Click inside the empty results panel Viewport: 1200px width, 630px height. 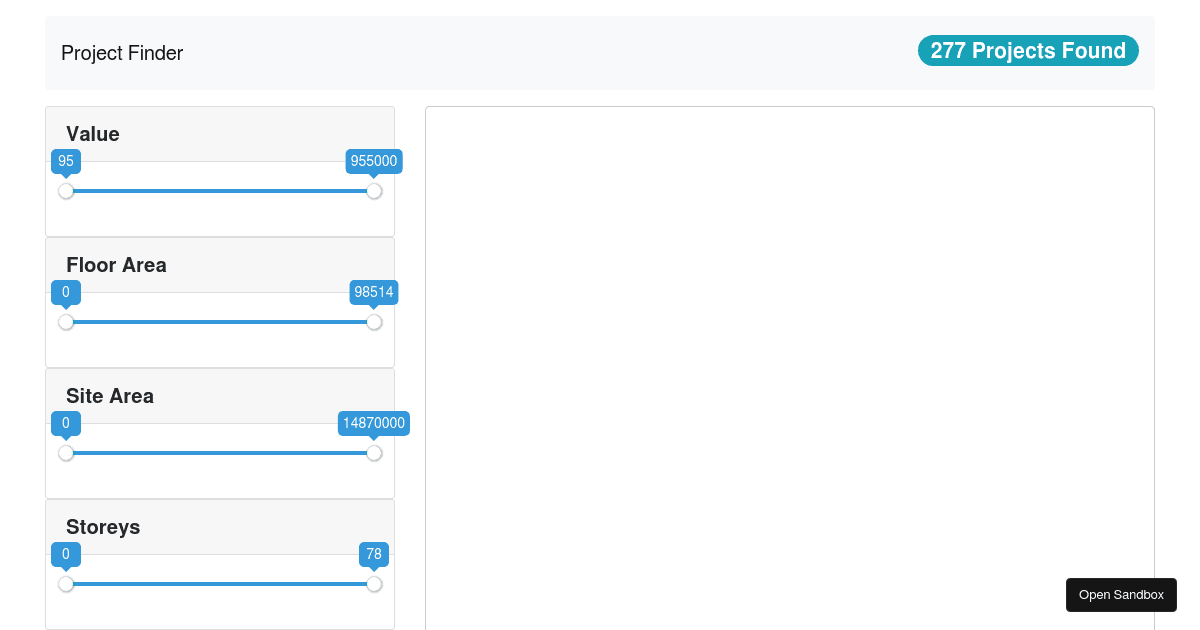(790, 368)
